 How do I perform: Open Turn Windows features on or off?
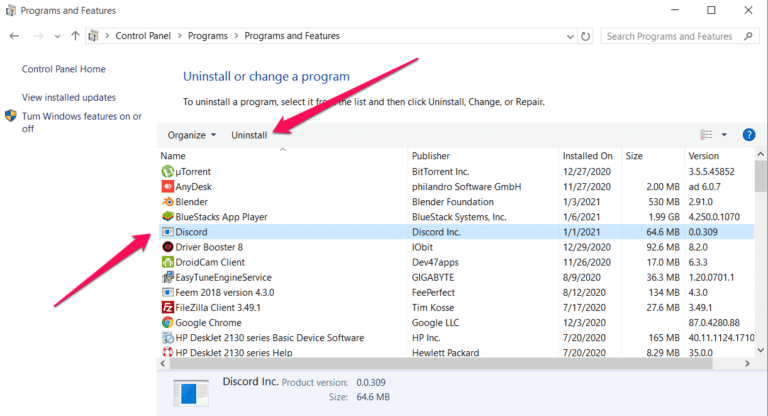point(81,122)
